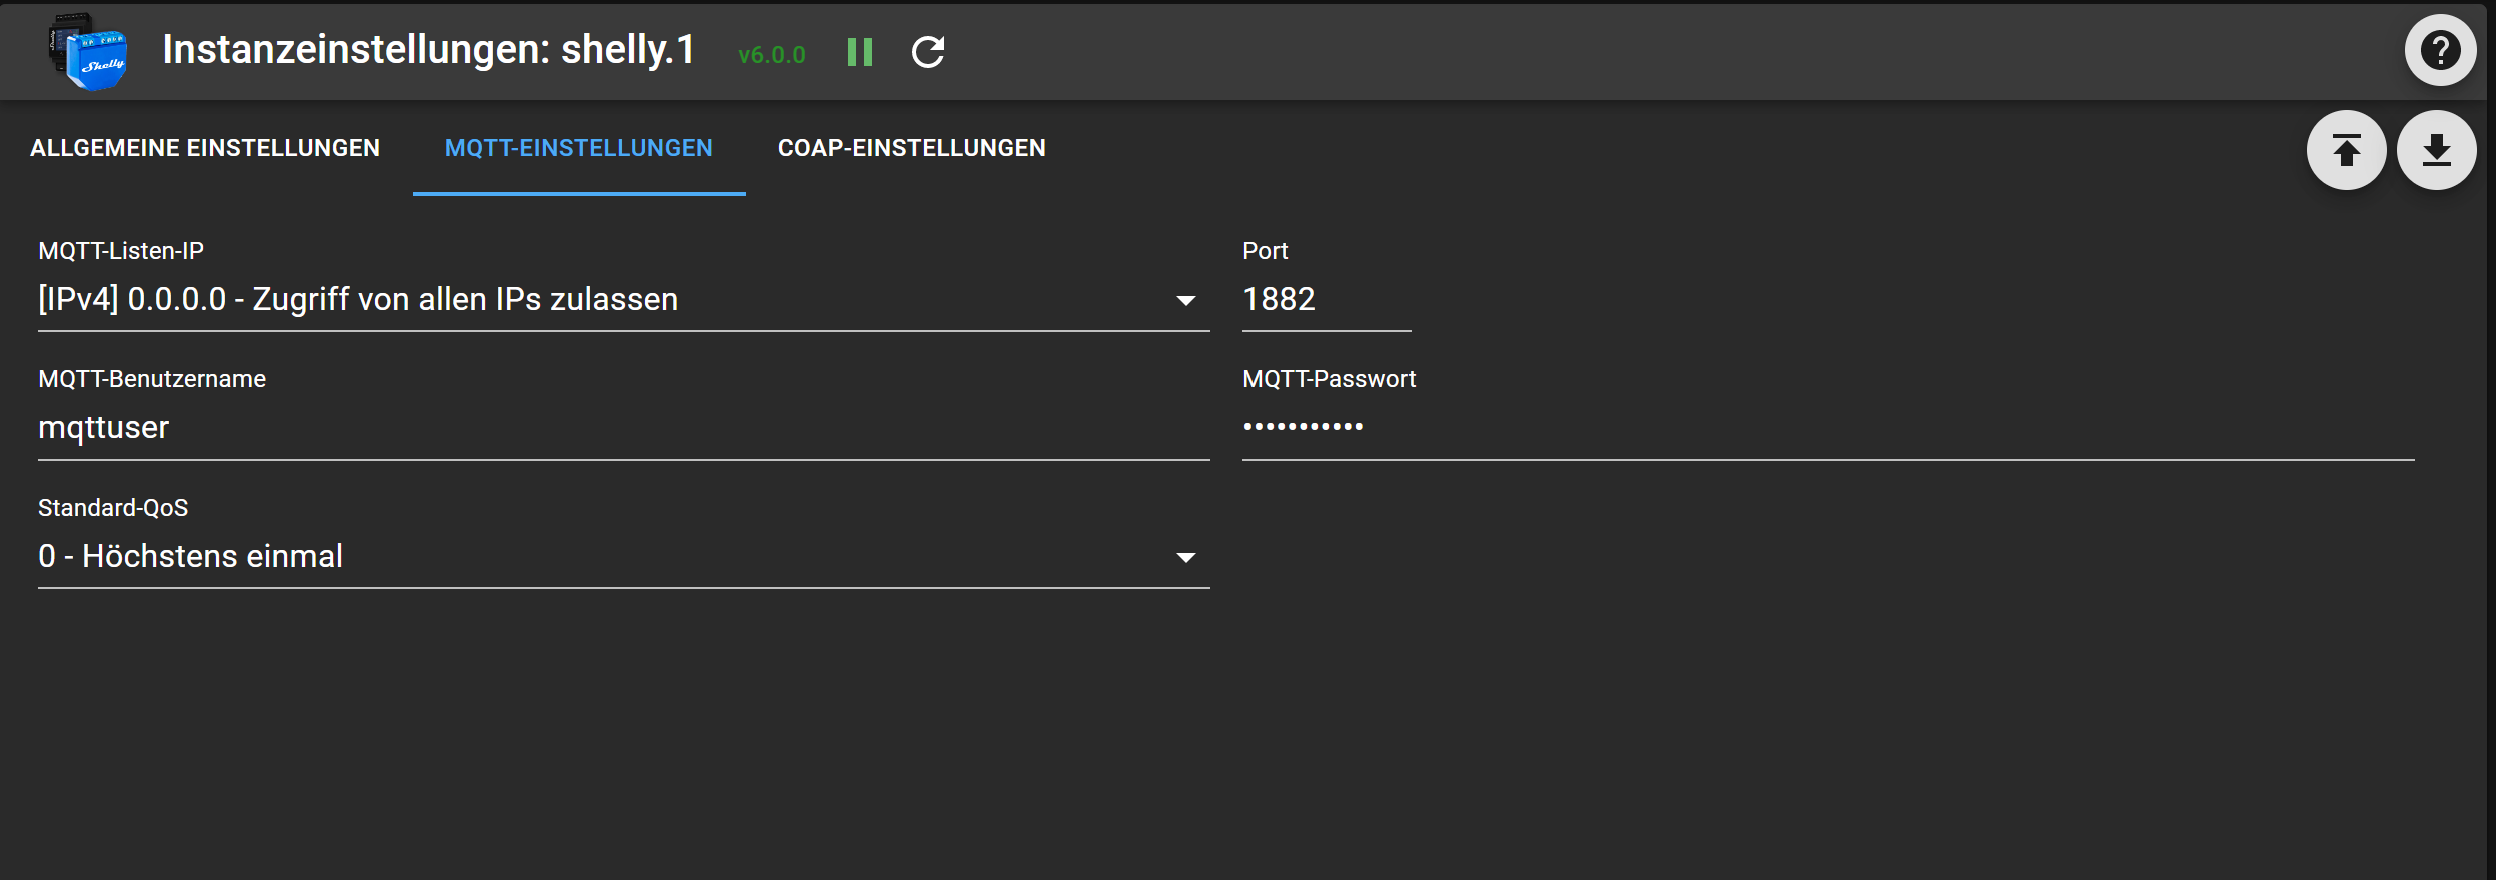Image resolution: width=2496 pixels, height=880 pixels.
Task: Click the upload configuration arrow icon
Action: click(x=2346, y=150)
